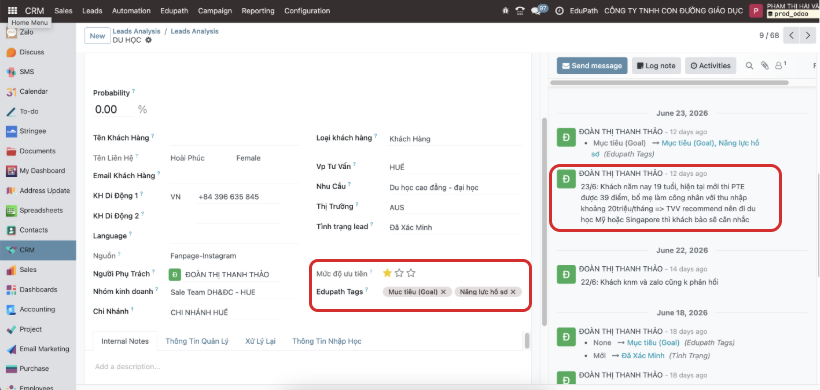Open Tình trạng lead field dropdown

click(455, 227)
